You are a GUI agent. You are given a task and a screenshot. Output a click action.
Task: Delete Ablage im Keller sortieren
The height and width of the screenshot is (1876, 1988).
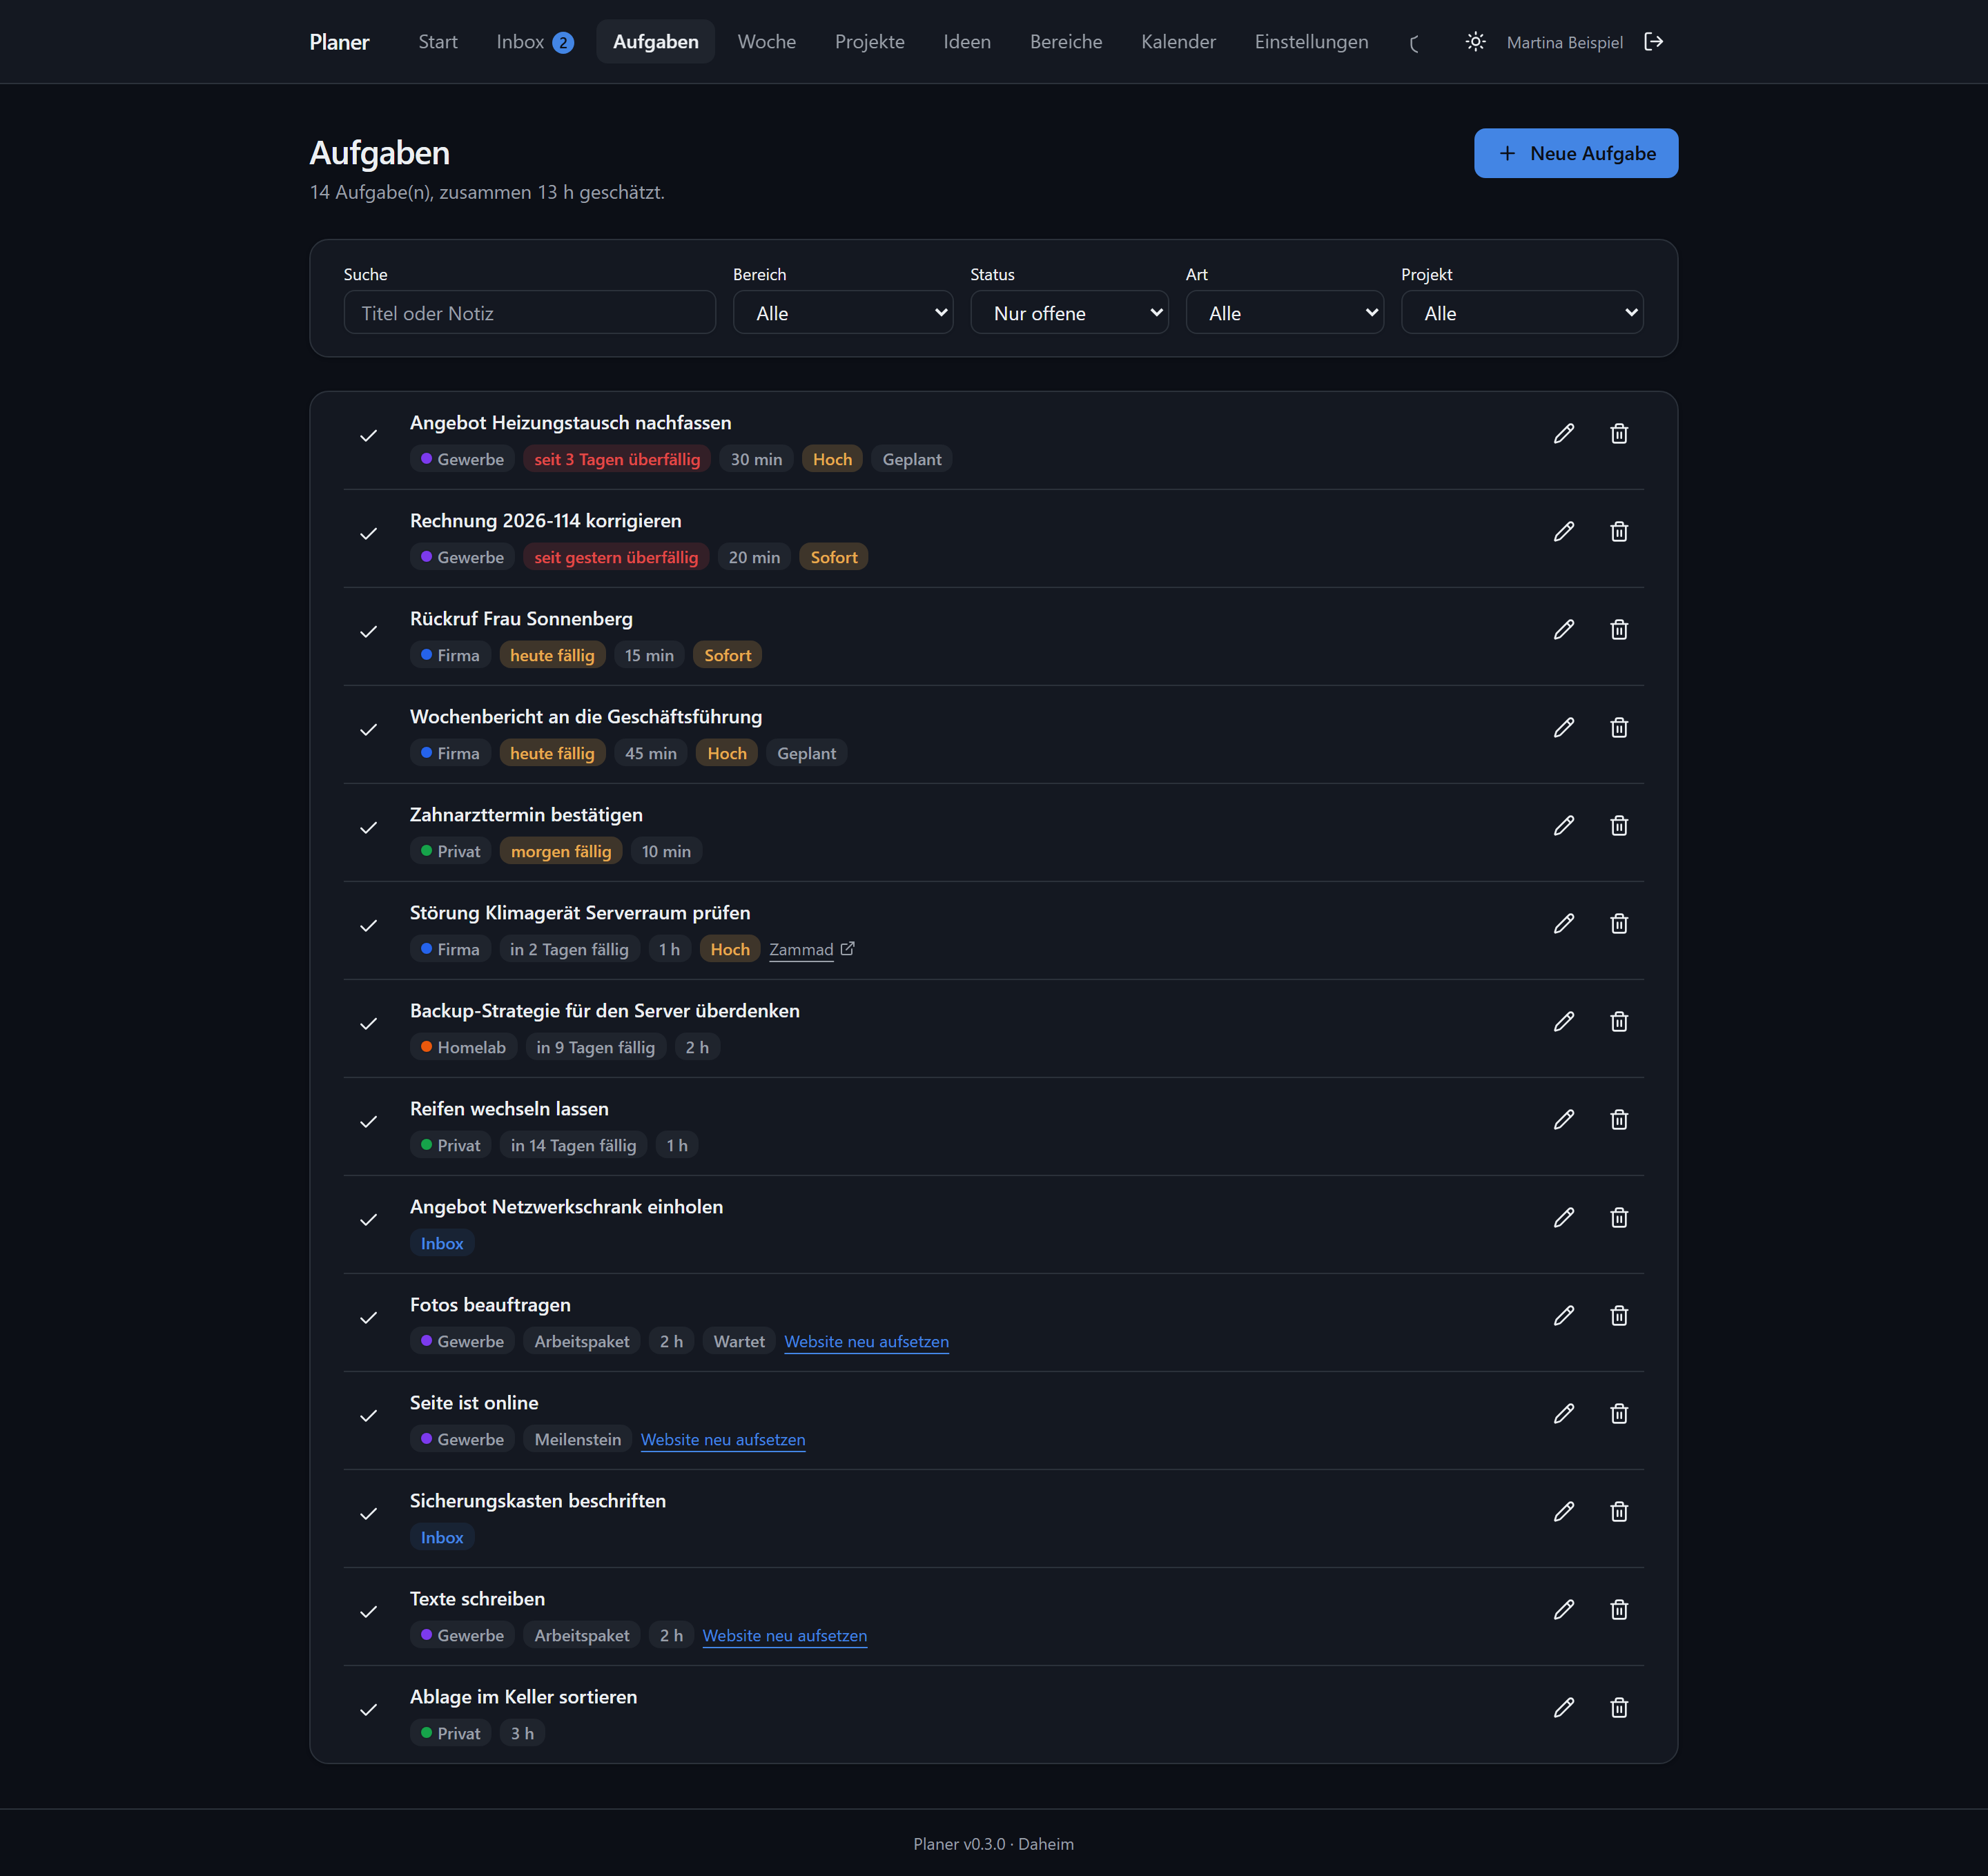click(1619, 1708)
